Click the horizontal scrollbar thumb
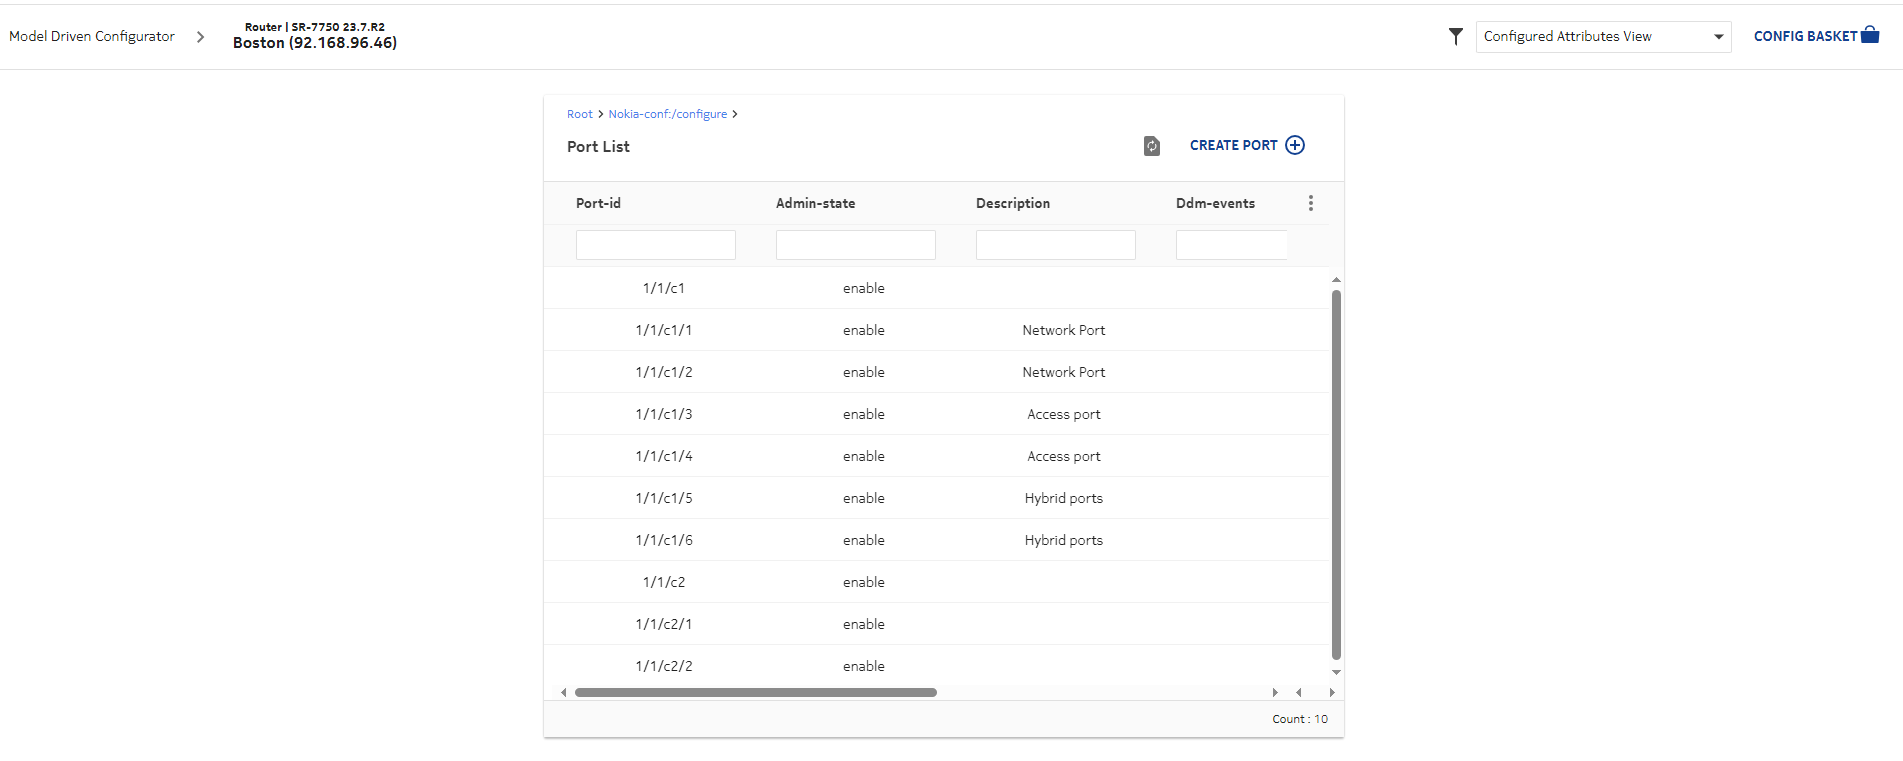The width and height of the screenshot is (1903, 761). 755,692
